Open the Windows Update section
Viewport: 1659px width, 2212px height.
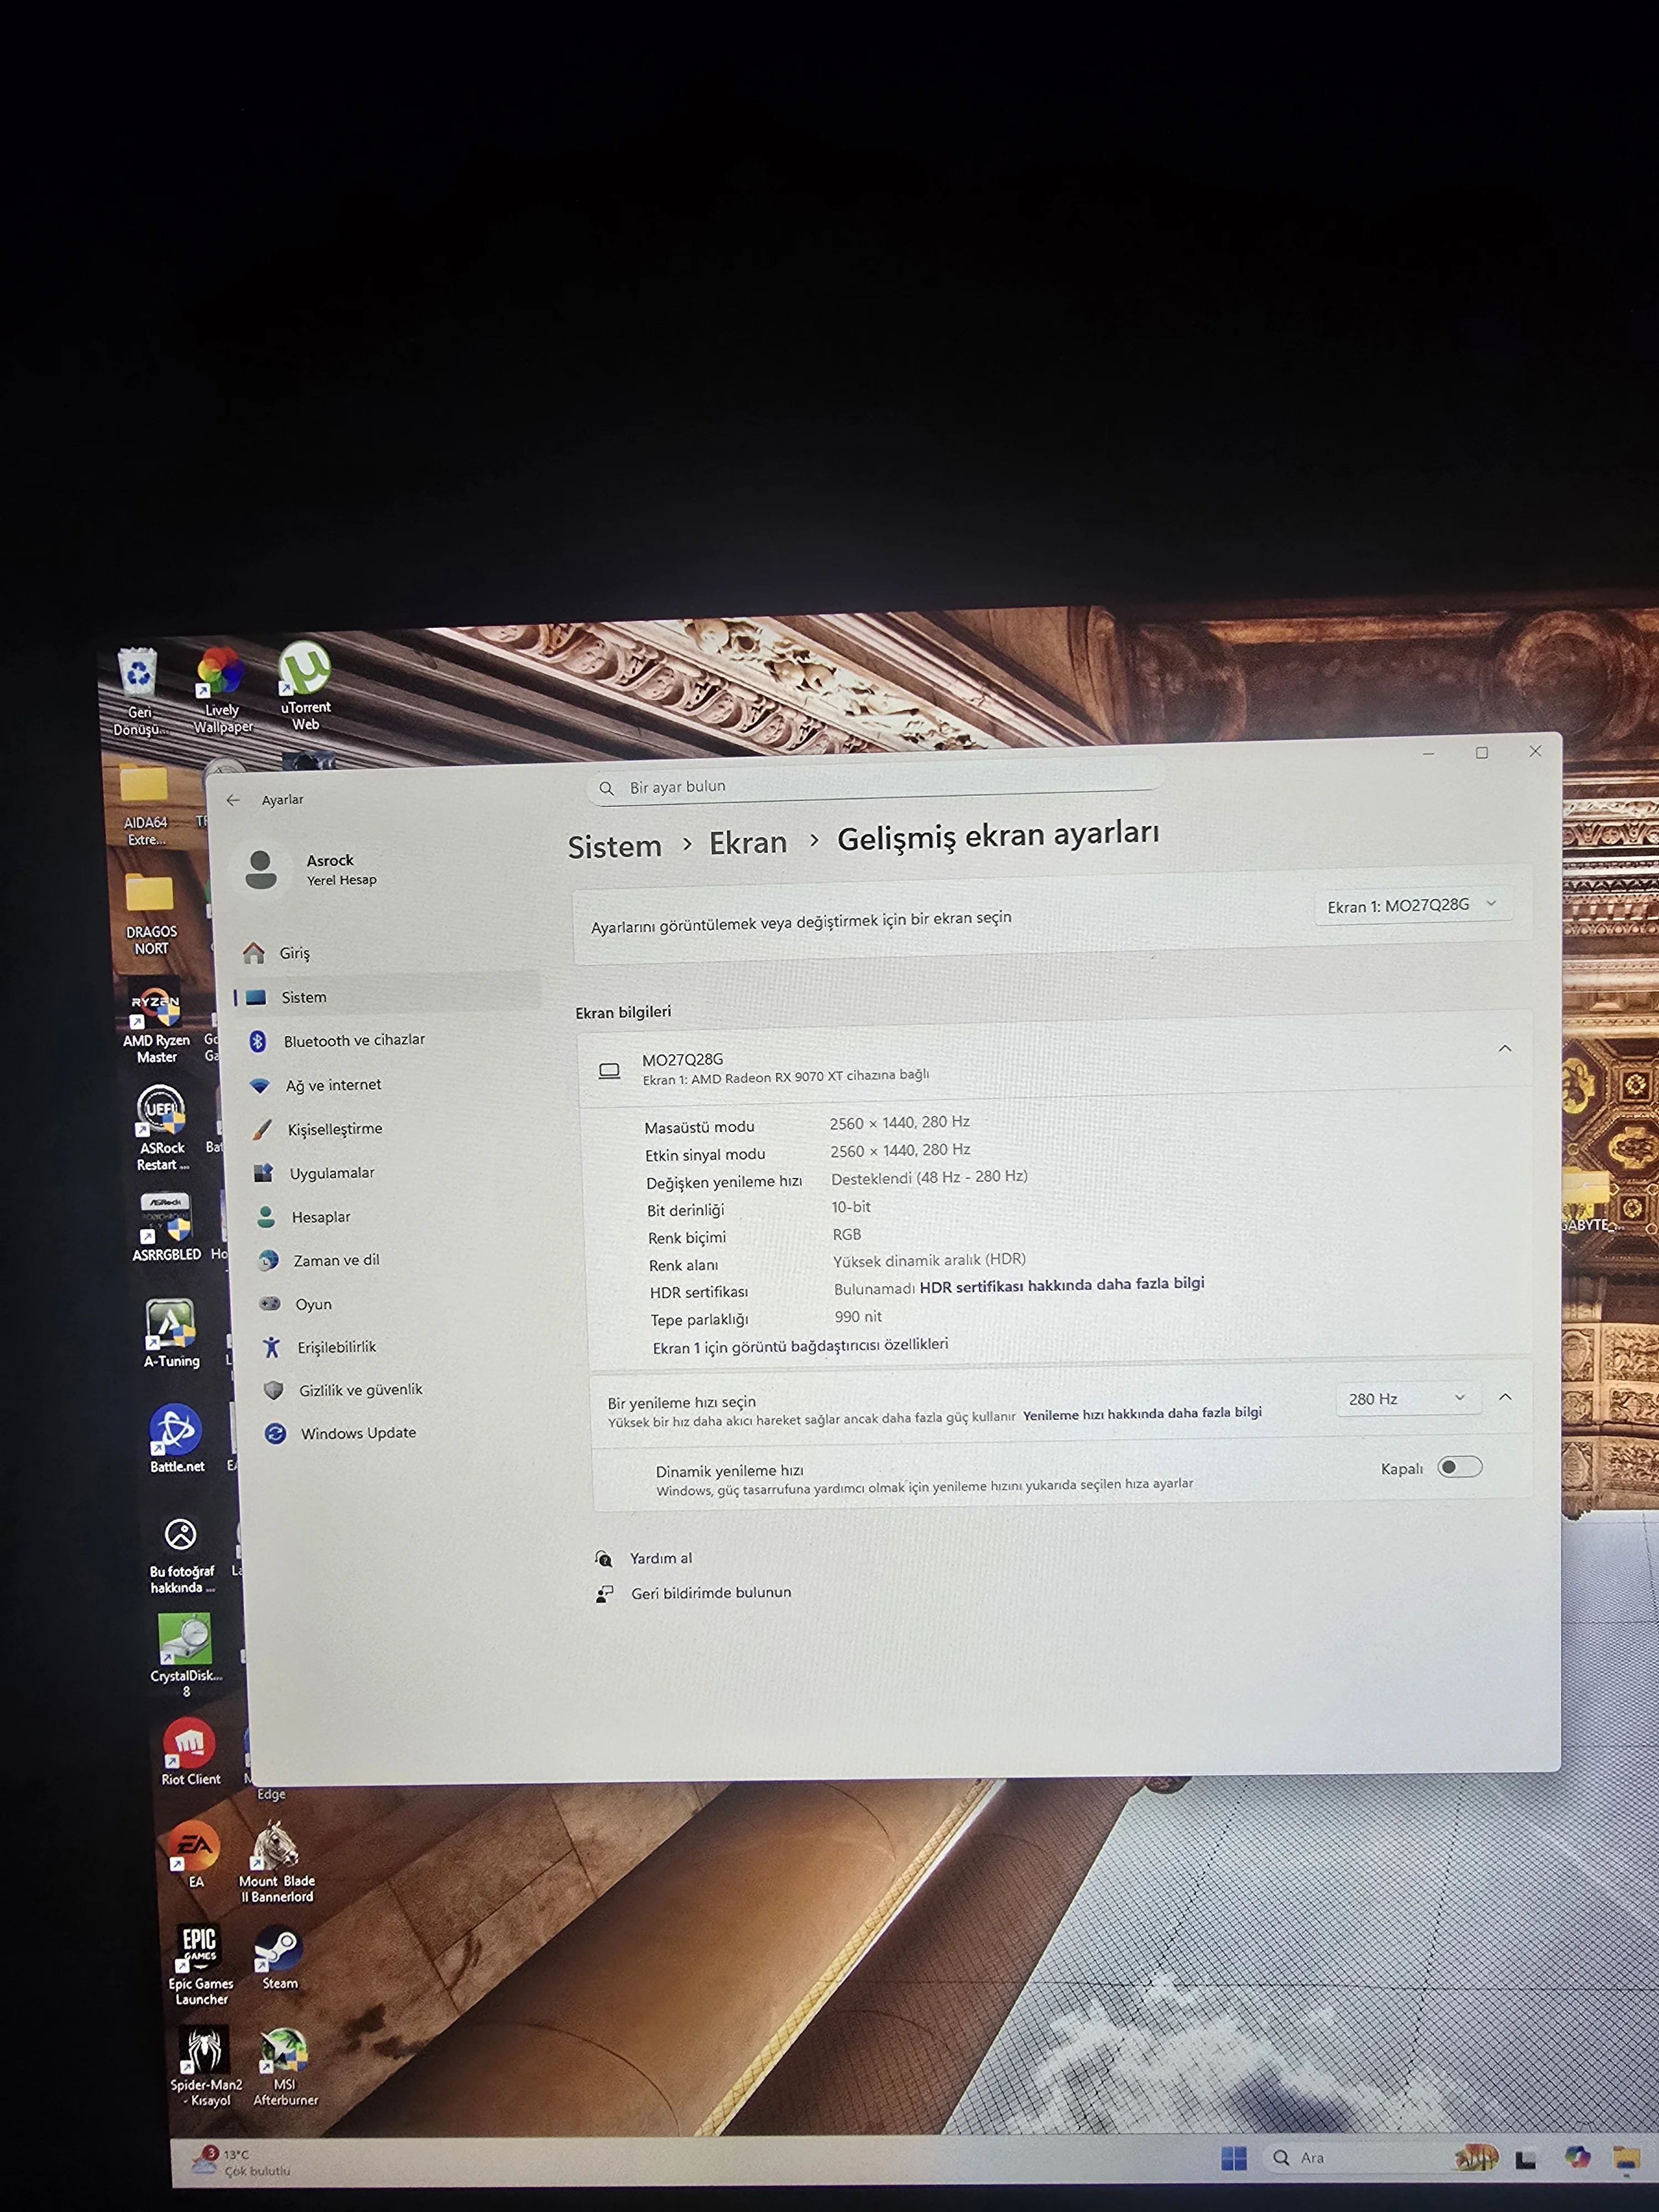357,1433
